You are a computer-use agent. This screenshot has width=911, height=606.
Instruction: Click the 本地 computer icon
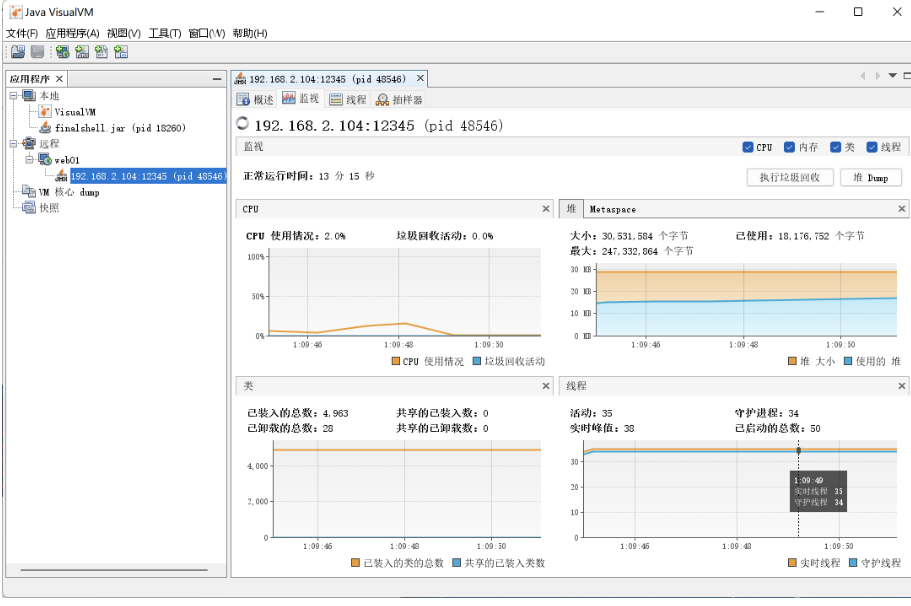tap(29, 95)
